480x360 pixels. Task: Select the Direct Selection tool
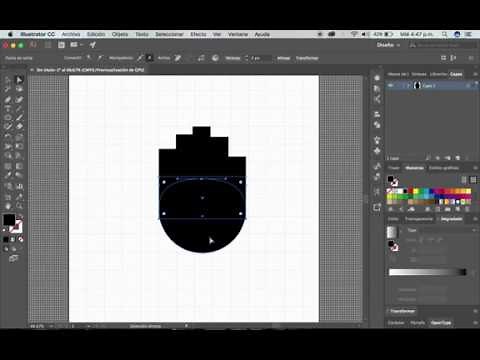point(19,80)
